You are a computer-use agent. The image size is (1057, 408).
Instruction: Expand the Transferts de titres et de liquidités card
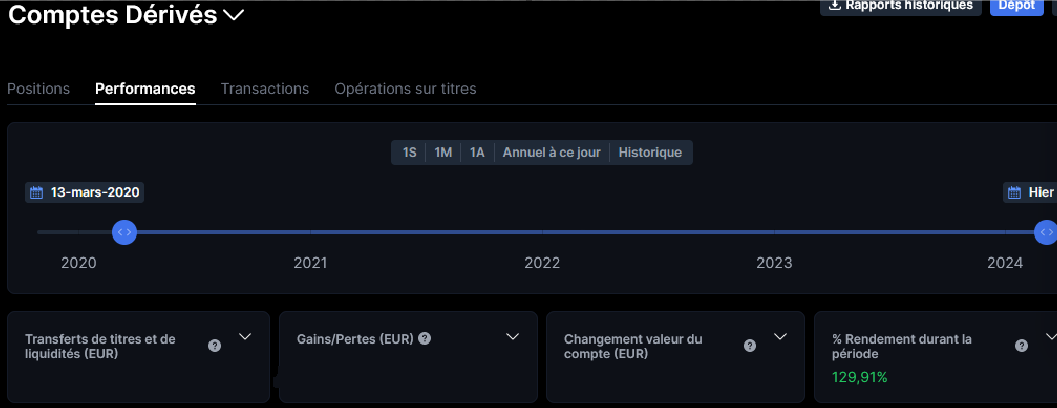[244, 337]
